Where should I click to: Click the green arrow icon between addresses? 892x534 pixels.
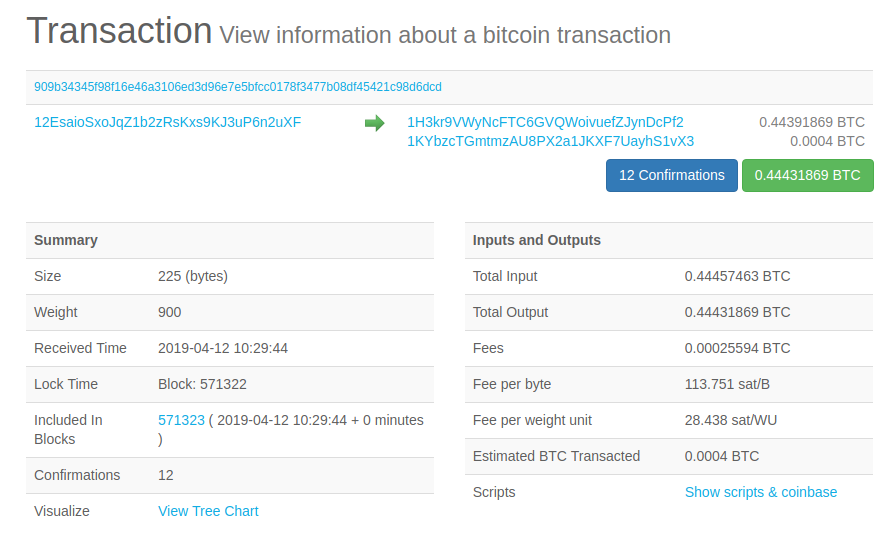pyautogui.click(x=374, y=123)
